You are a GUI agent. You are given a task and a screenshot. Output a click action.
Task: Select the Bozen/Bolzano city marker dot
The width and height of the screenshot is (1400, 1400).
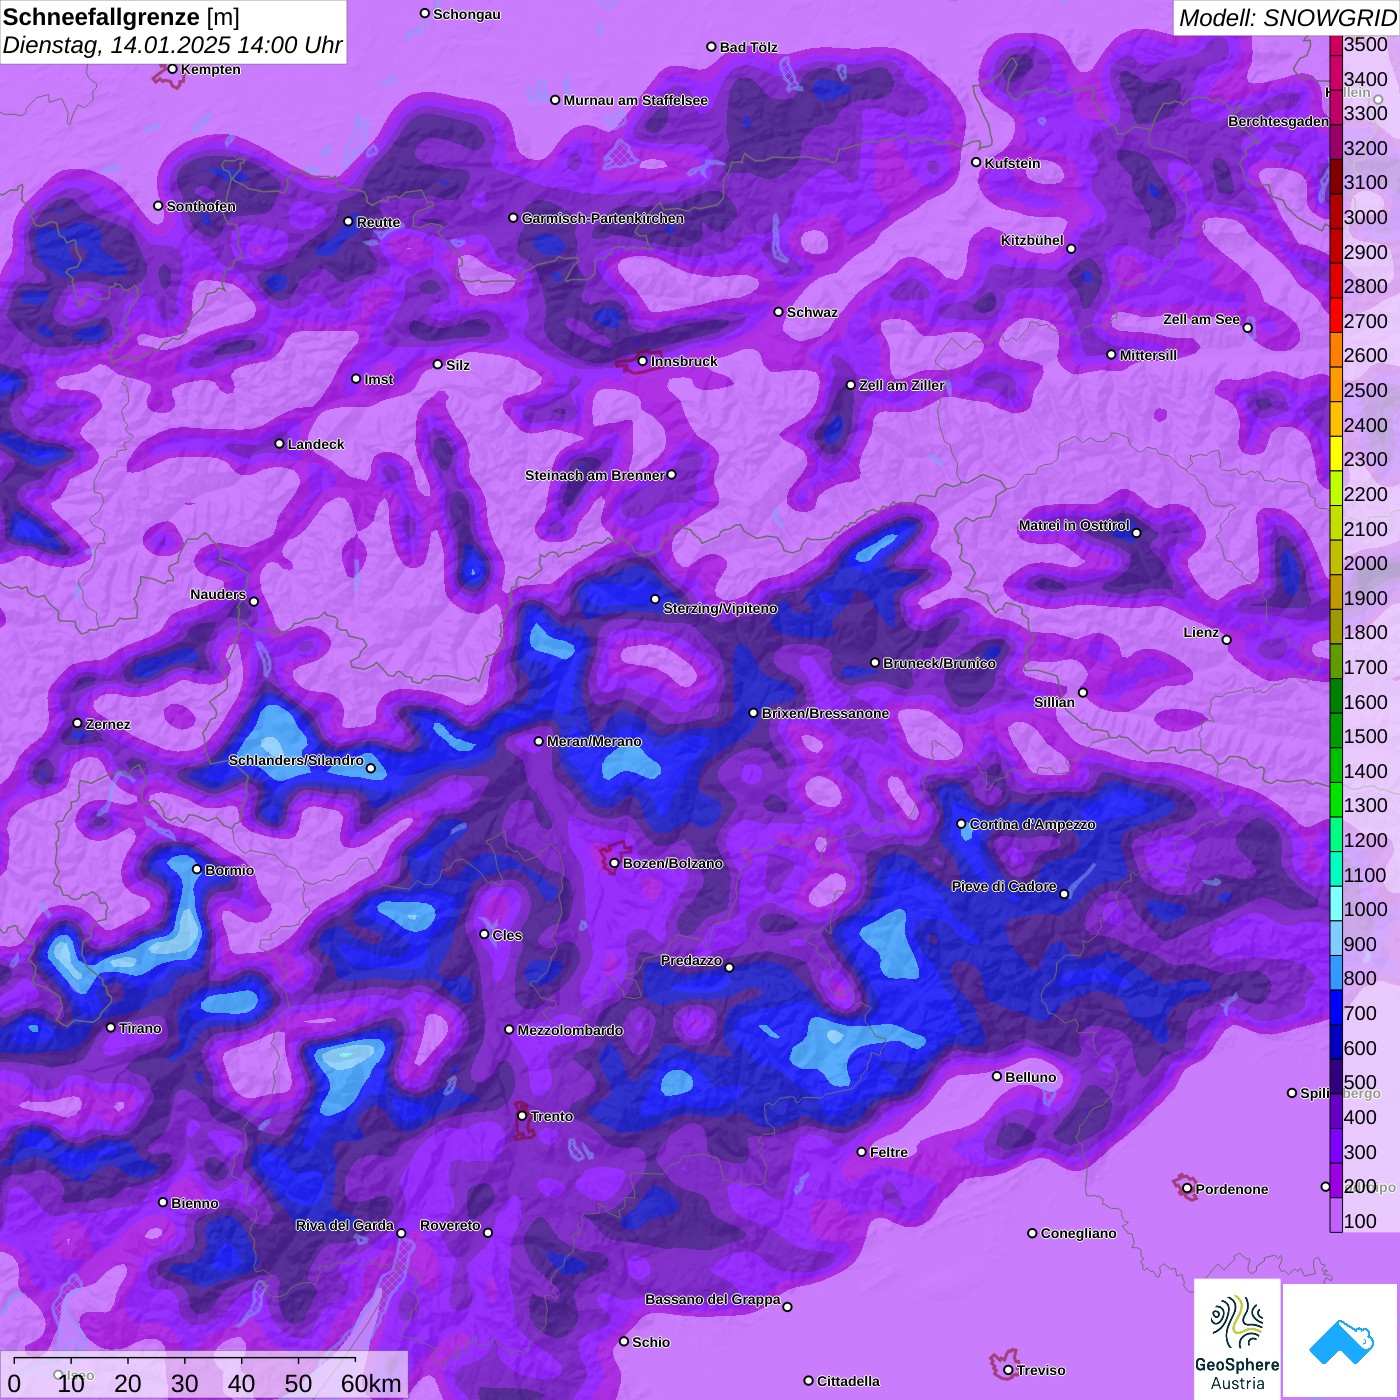tap(615, 863)
